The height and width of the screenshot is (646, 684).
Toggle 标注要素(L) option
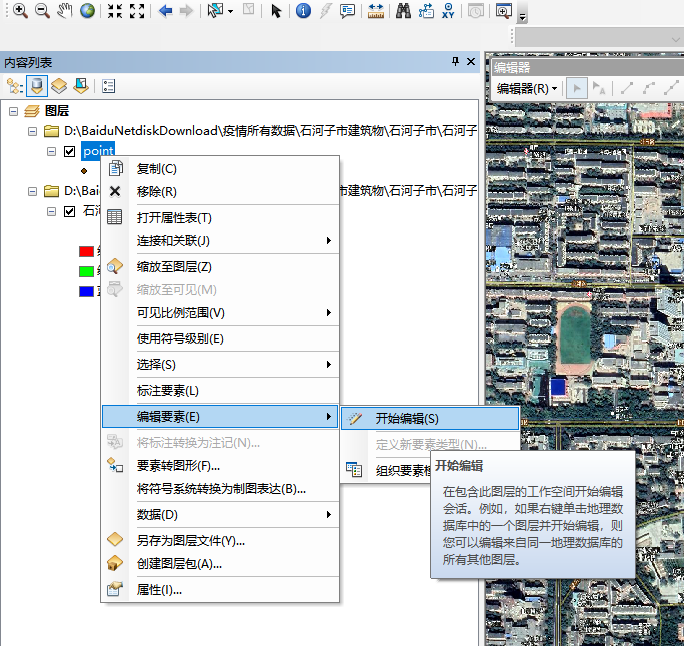220,390
